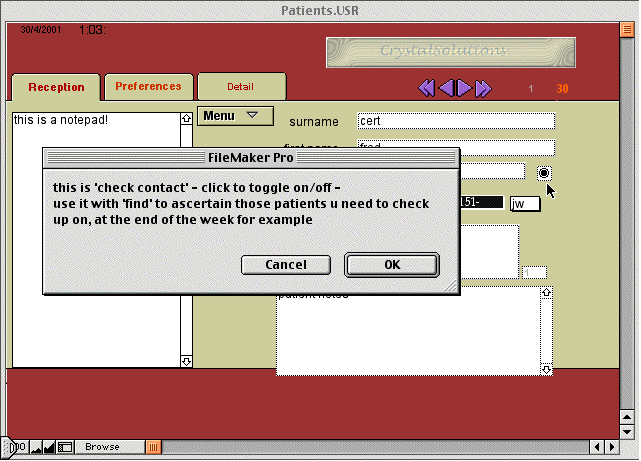Click the record count 30
This screenshot has height=461, width=641.
coord(562,89)
